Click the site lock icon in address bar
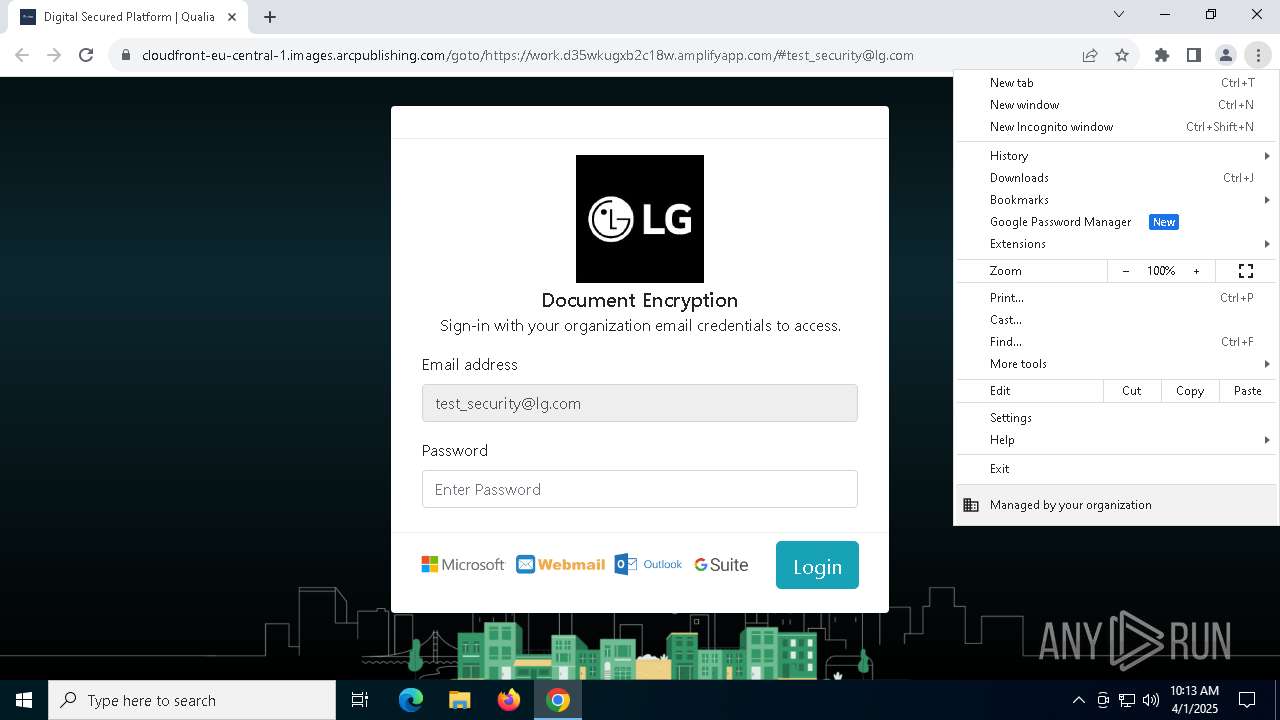 pyautogui.click(x=126, y=55)
